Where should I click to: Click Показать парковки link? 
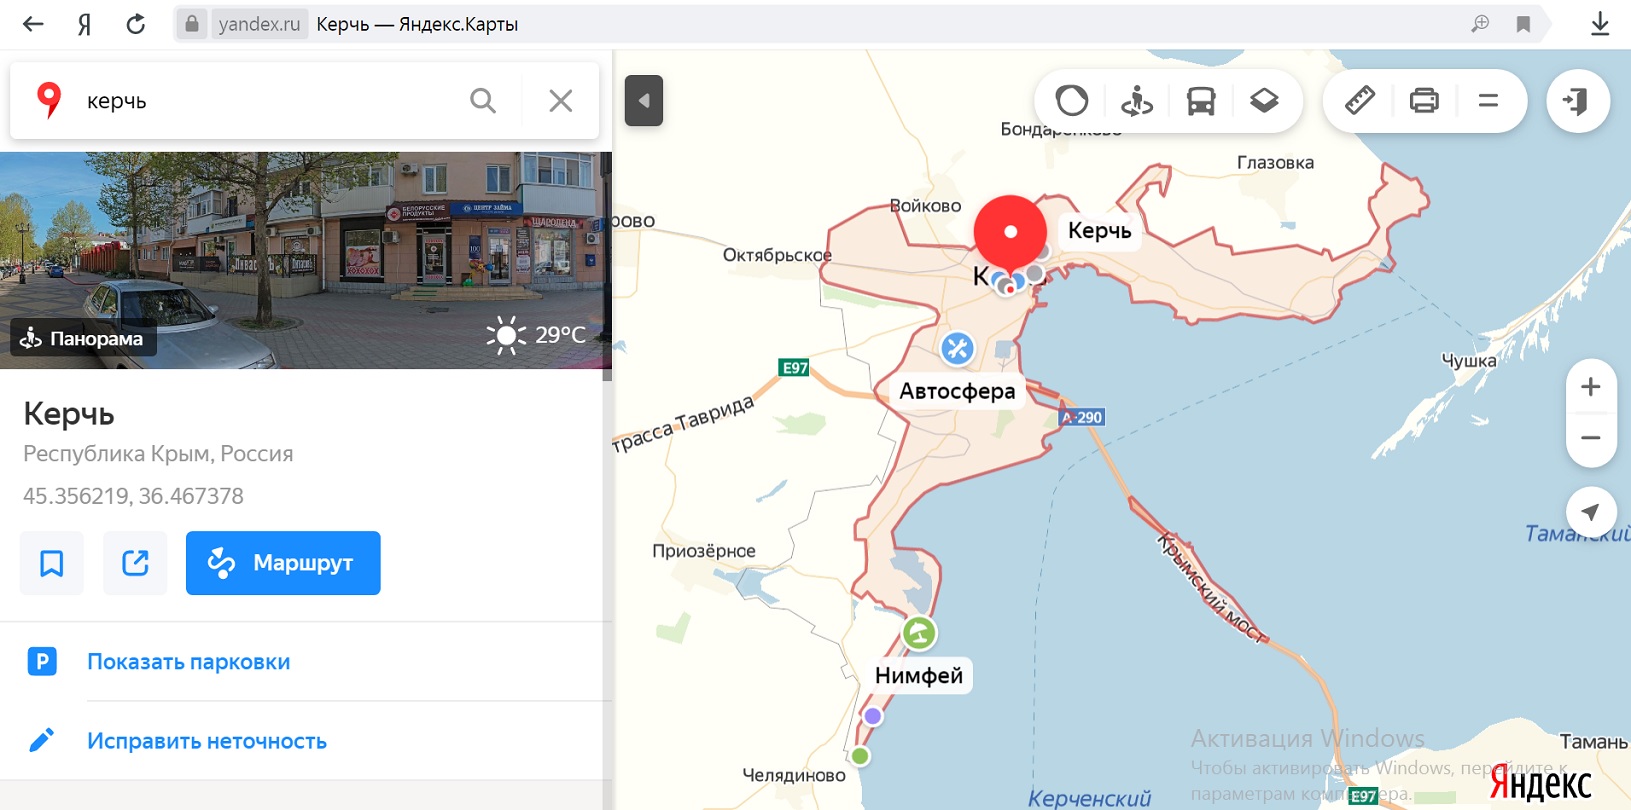(189, 662)
